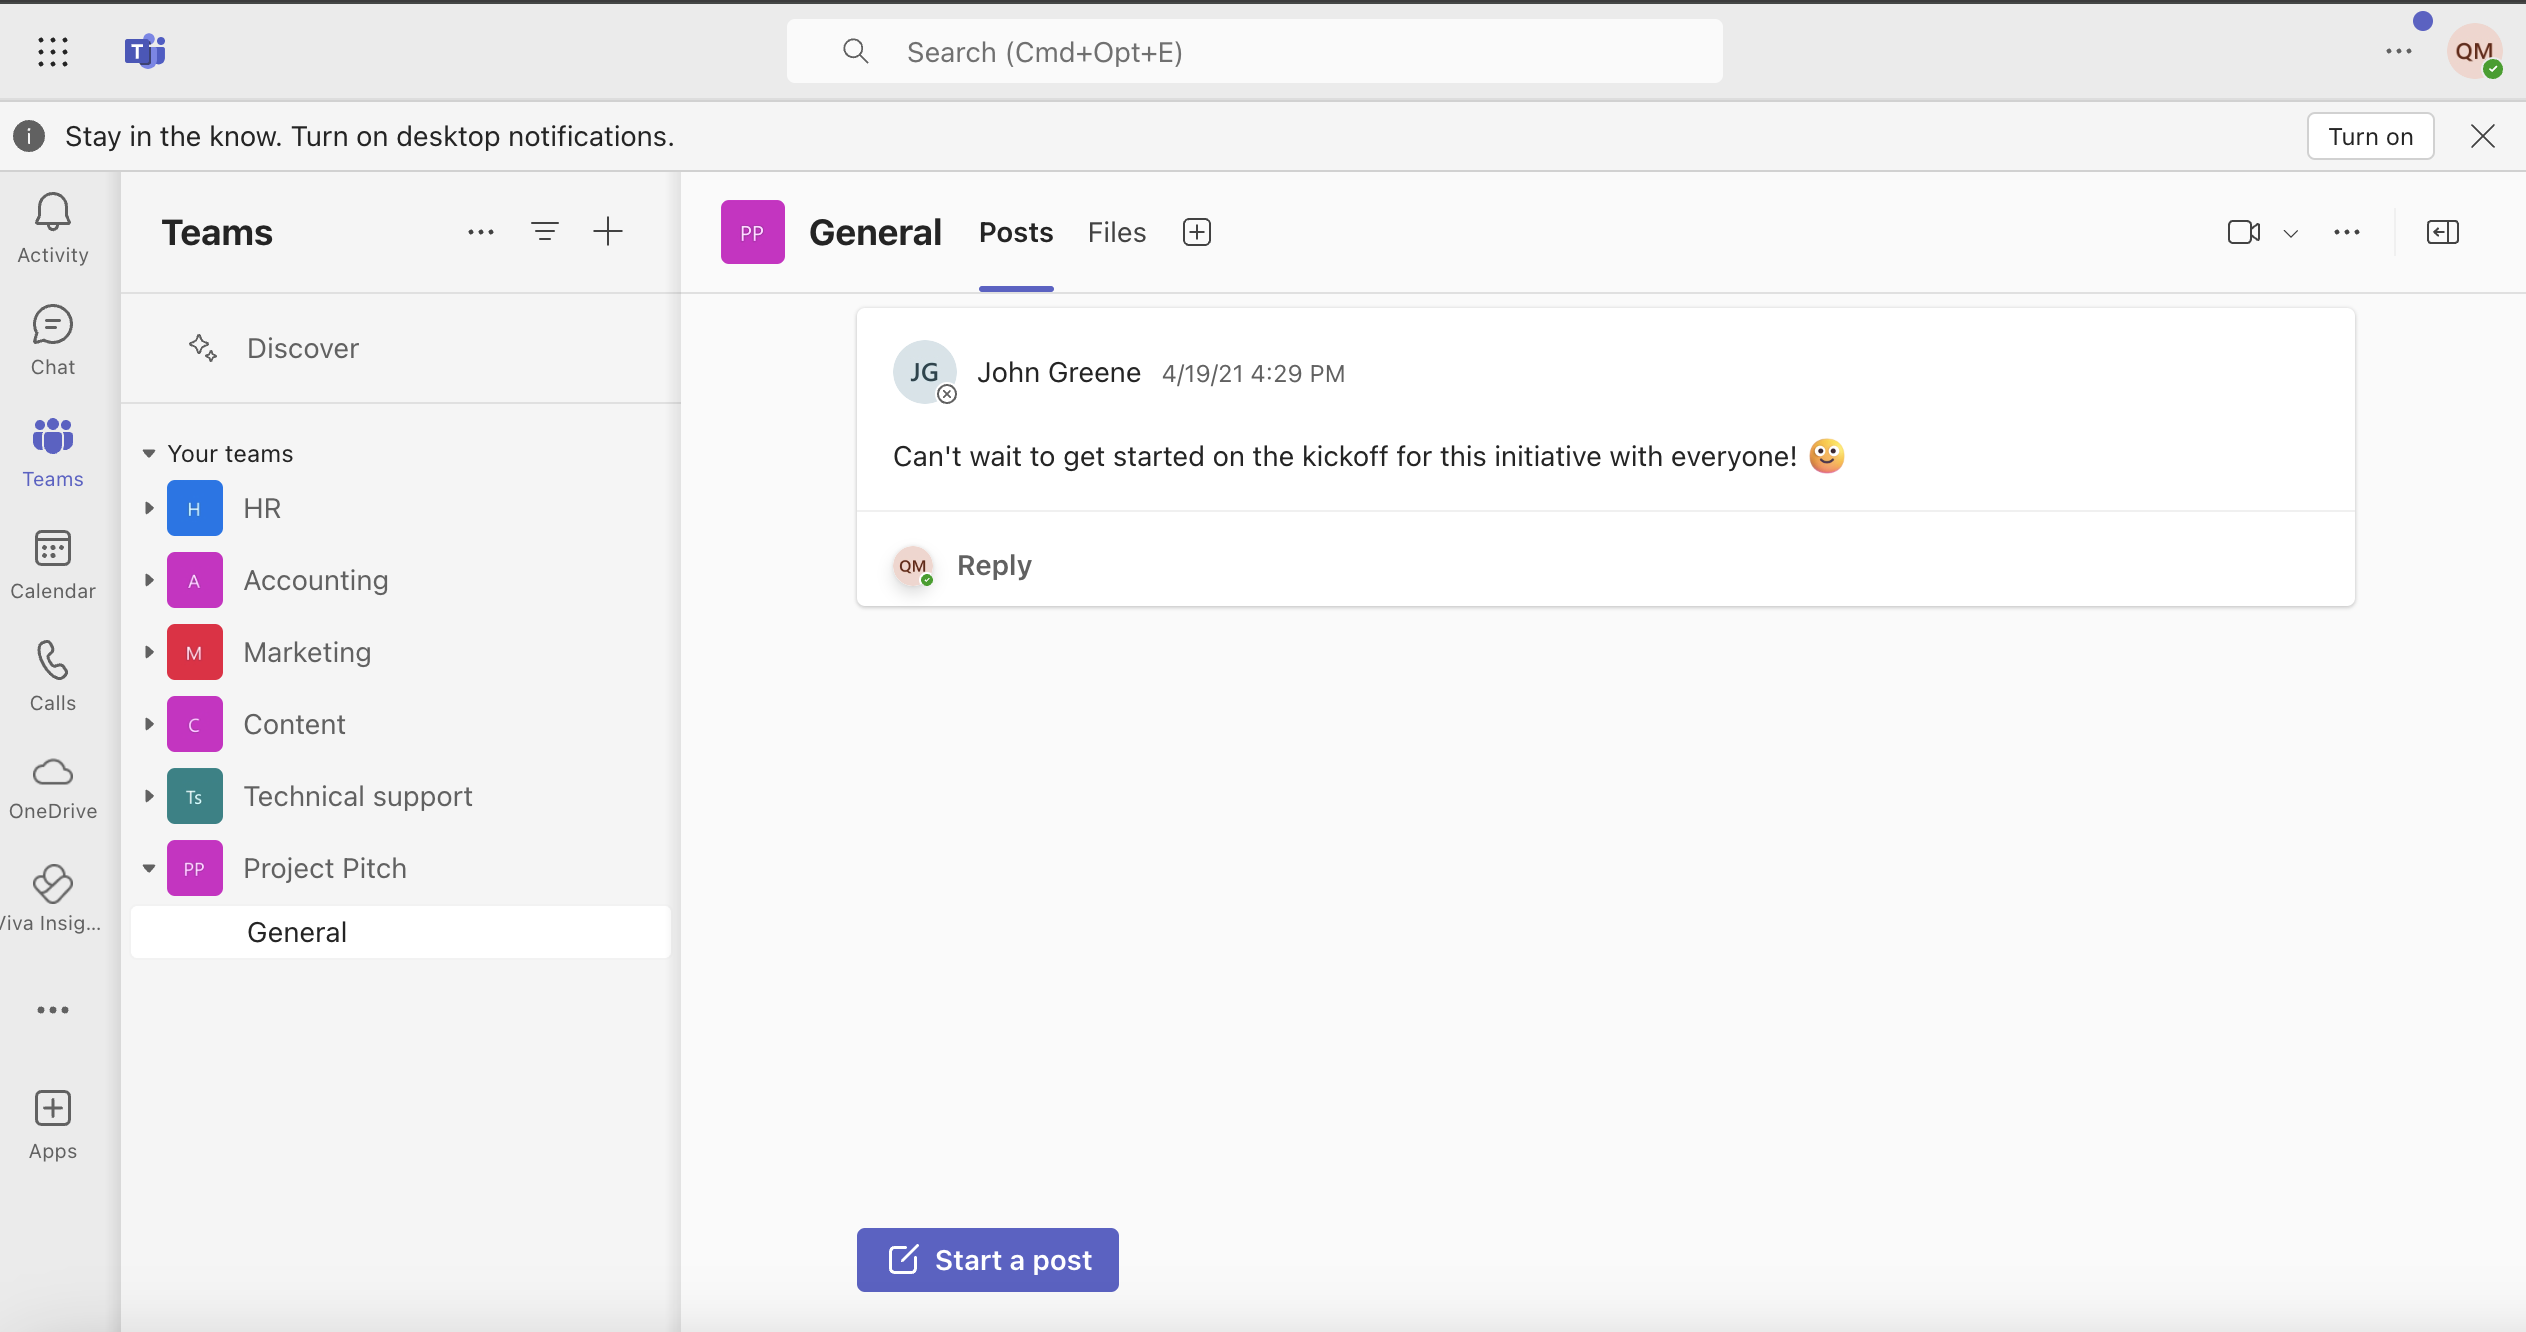Turn on desktop notifications
Screen dimensions: 2526x1332
2371,137
